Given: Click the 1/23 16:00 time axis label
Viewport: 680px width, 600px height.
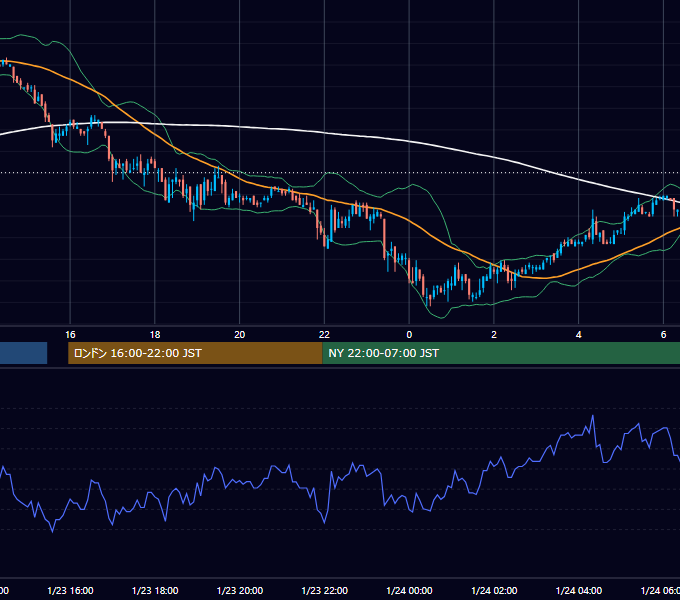Looking at the screenshot, I should coord(70,590).
